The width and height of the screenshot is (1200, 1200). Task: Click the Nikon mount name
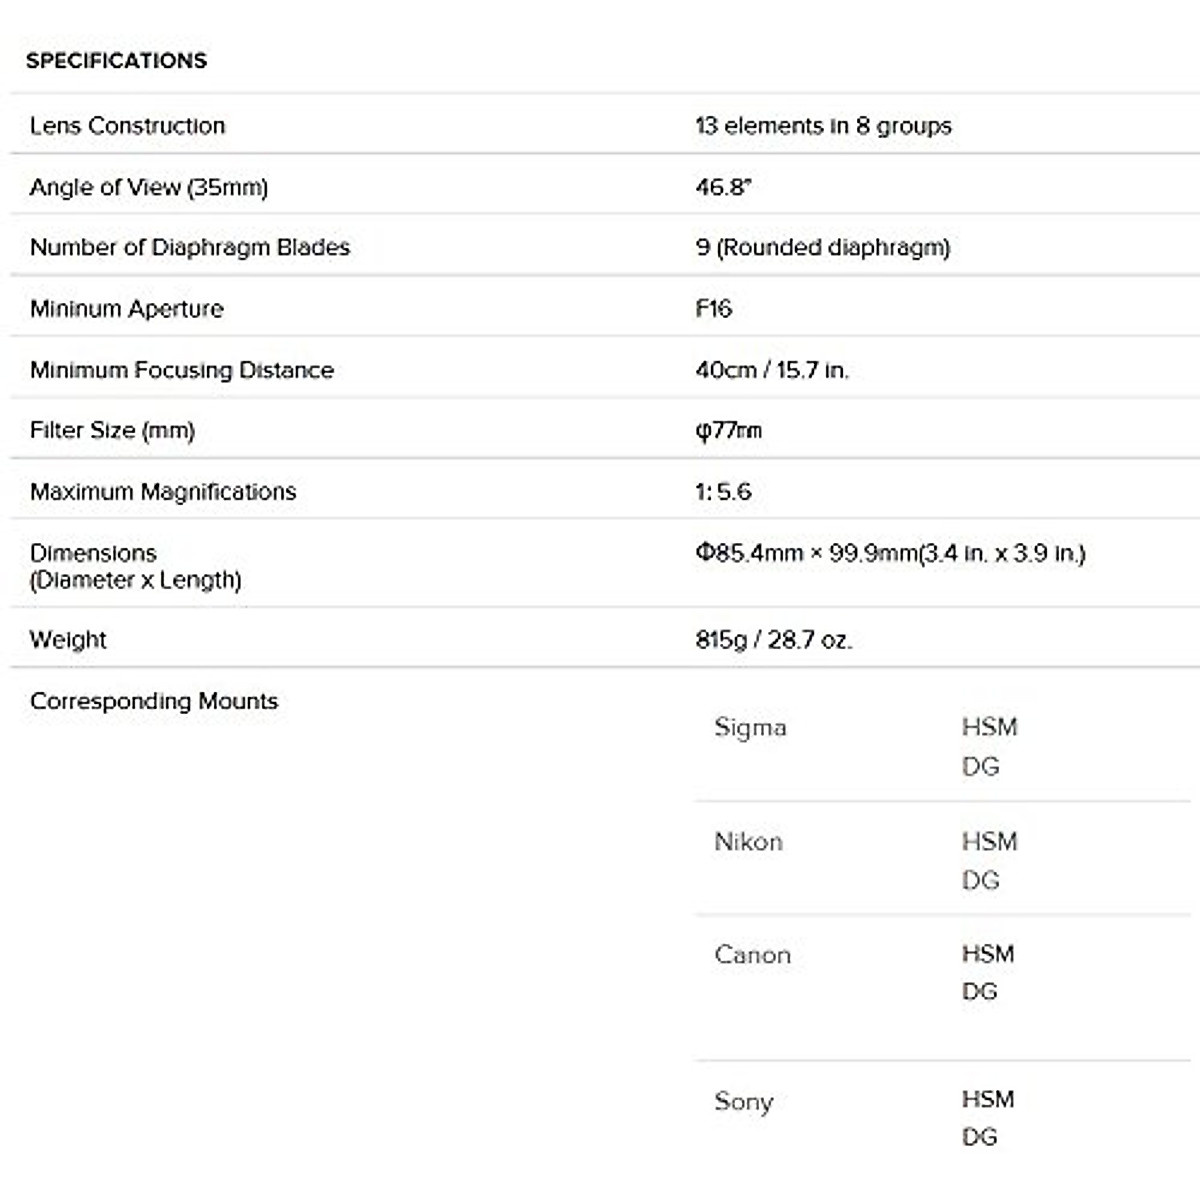pyautogui.click(x=748, y=842)
